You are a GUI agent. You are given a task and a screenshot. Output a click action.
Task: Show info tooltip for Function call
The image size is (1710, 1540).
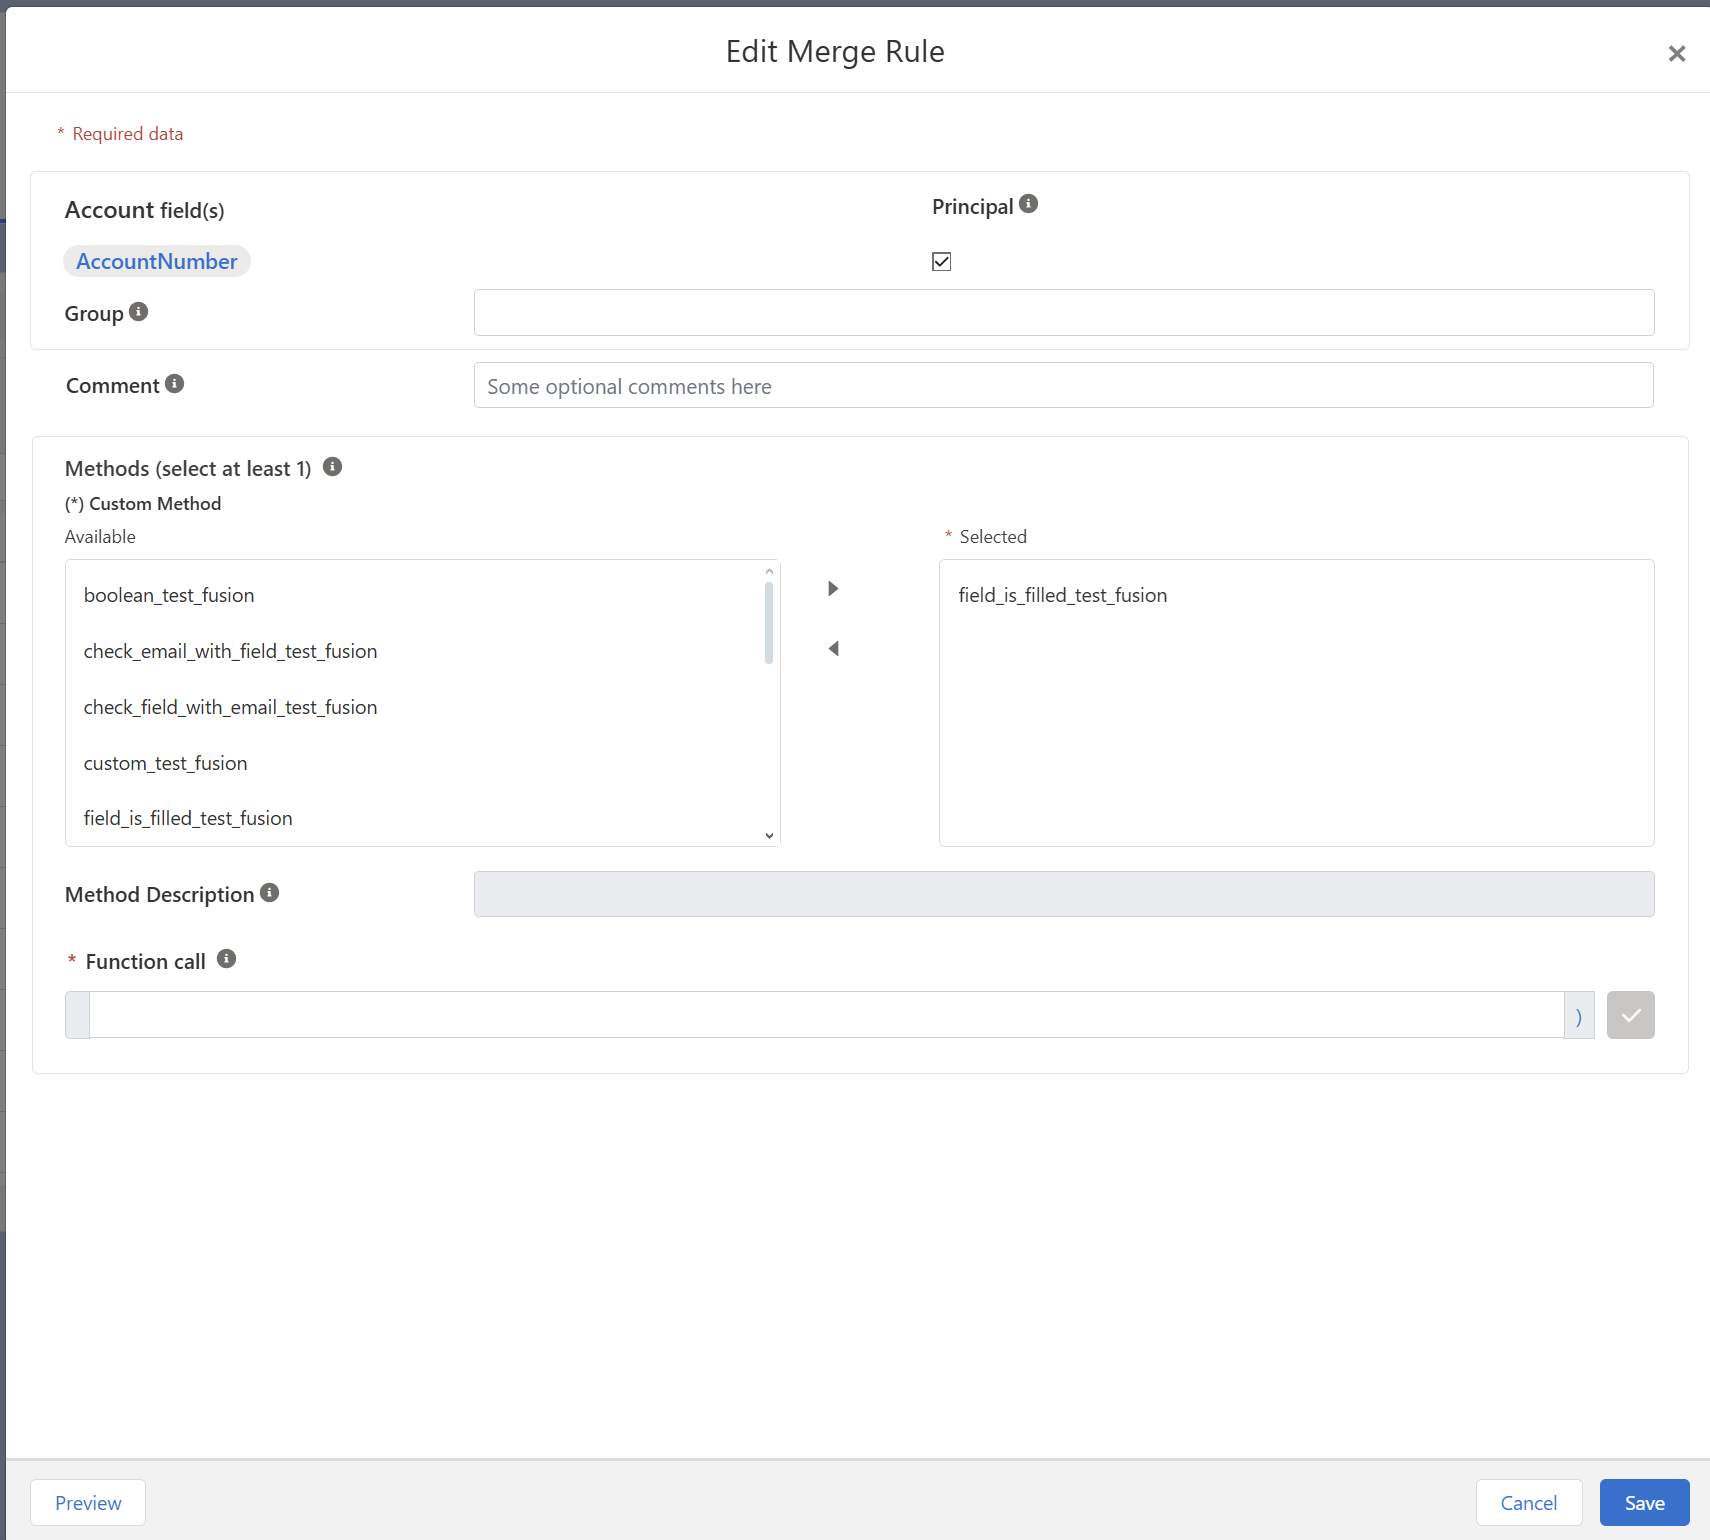[227, 958]
